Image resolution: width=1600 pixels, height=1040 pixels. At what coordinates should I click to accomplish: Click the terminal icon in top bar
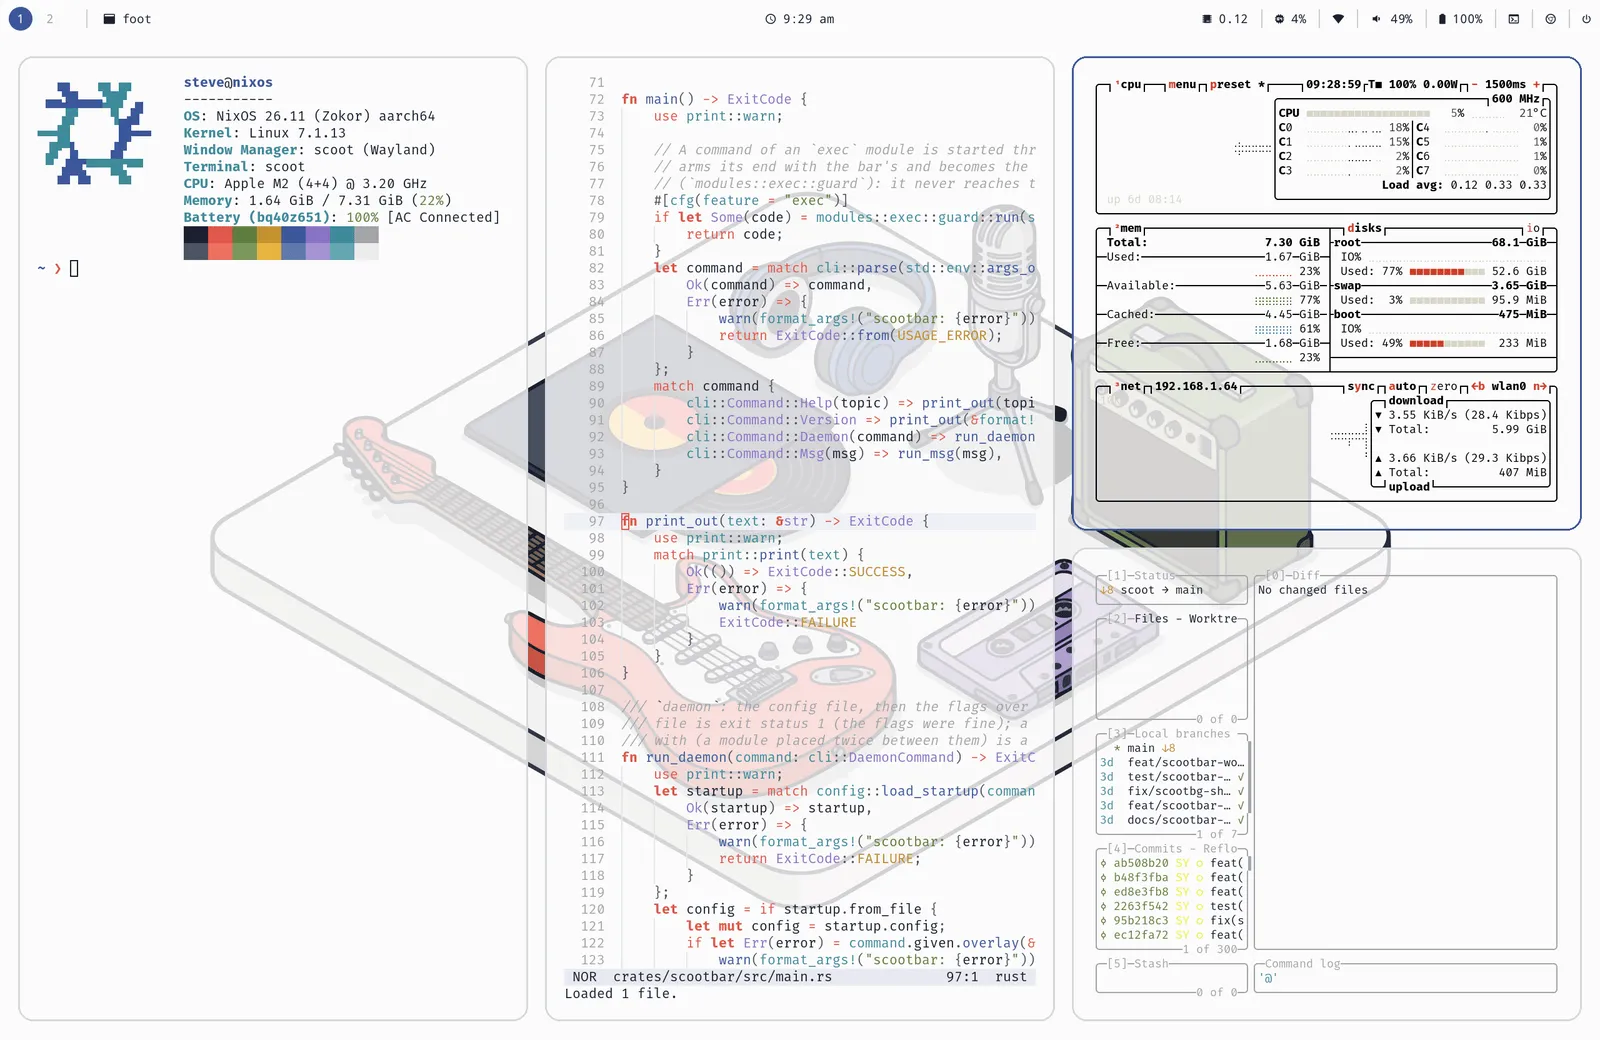1514,19
